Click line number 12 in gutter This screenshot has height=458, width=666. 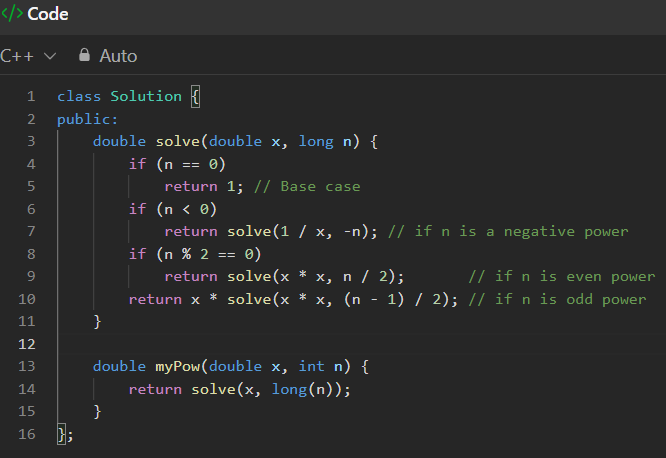pos(27,344)
